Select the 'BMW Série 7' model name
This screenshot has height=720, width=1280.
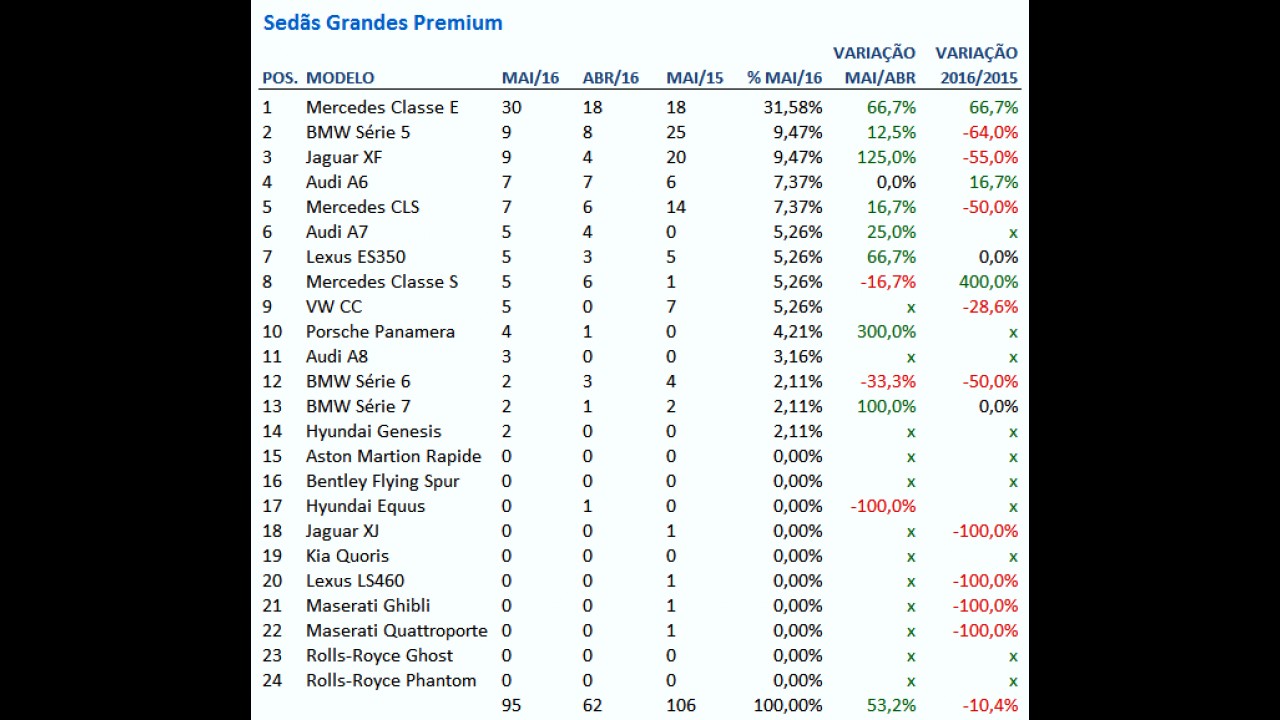pos(358,407)
